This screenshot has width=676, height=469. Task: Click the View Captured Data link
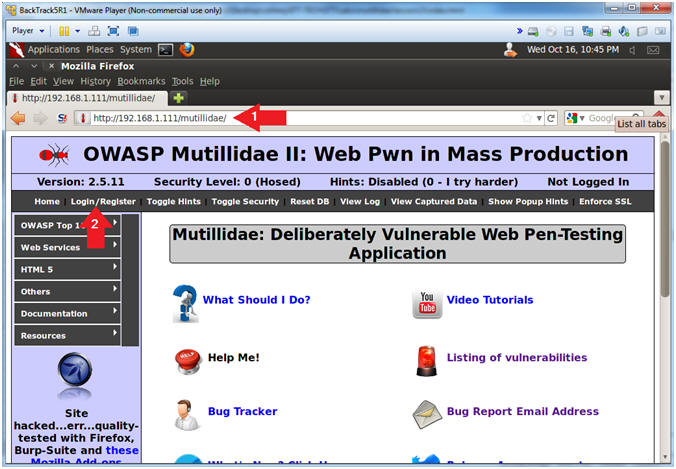pyautogui.click(x=434, y=201)
